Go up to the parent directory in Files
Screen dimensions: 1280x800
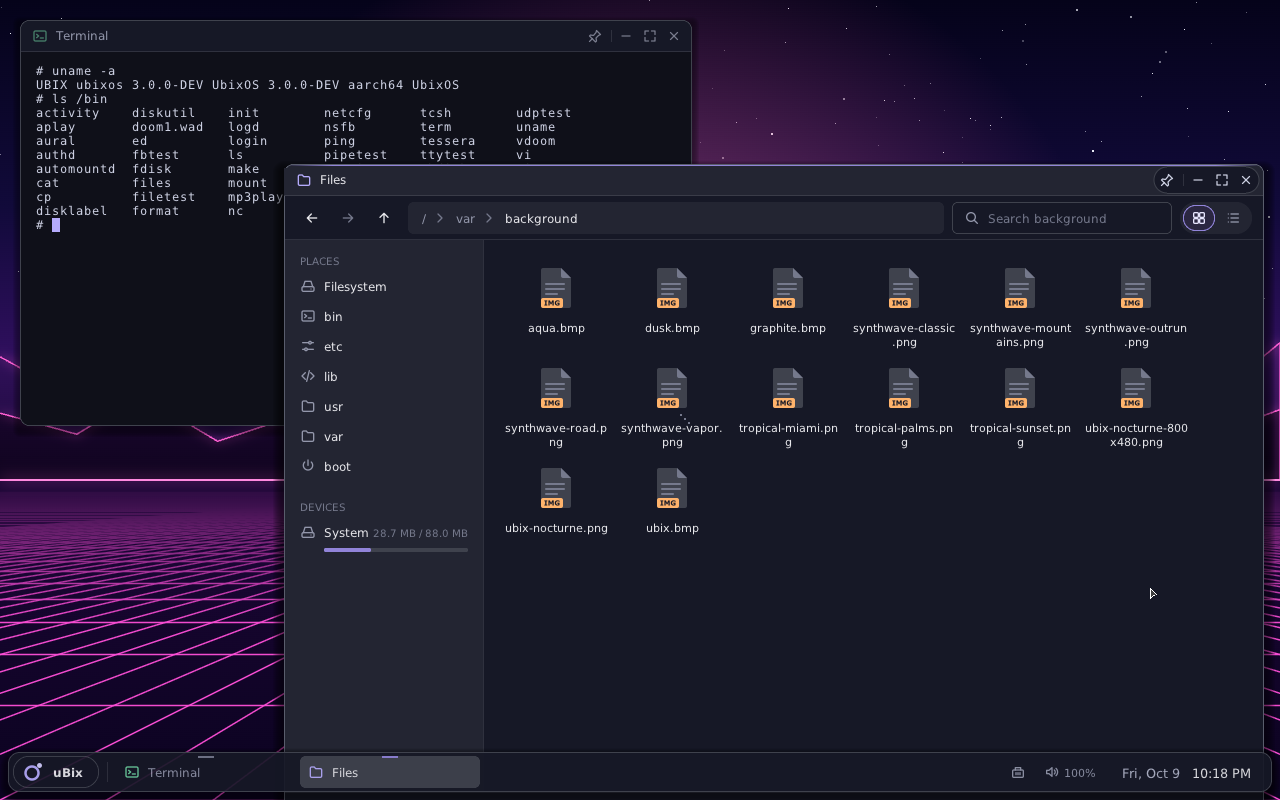[384, 218]
